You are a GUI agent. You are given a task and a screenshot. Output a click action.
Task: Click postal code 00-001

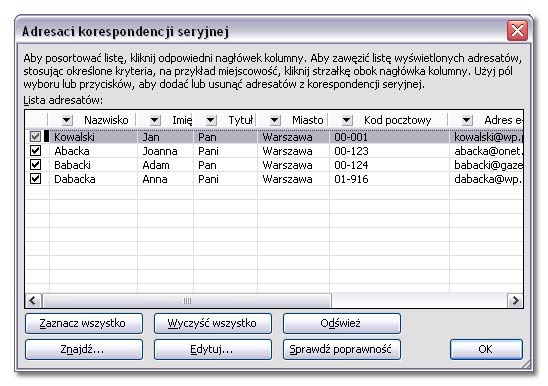click(351, 137)
